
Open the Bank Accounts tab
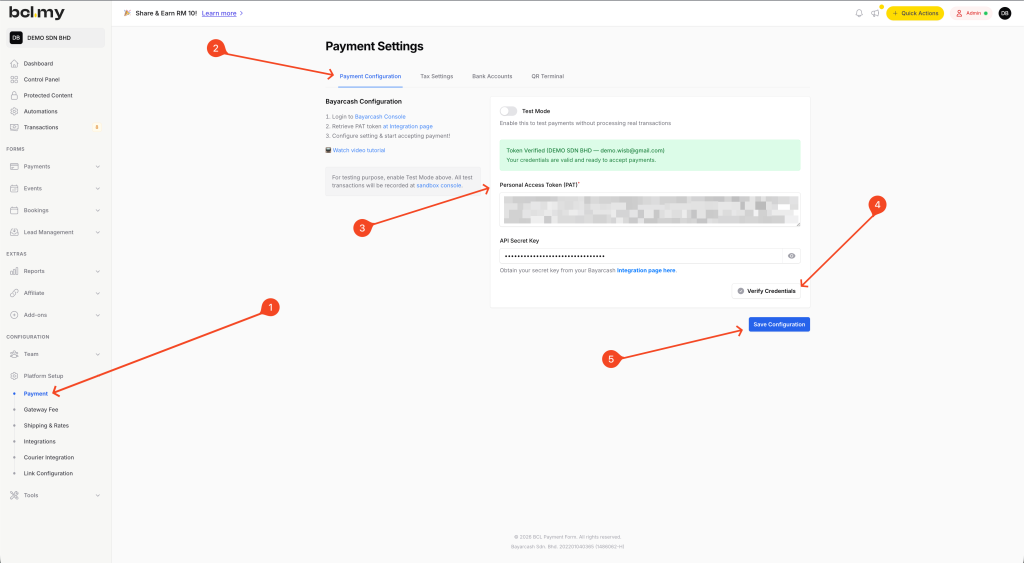(492, 76)
